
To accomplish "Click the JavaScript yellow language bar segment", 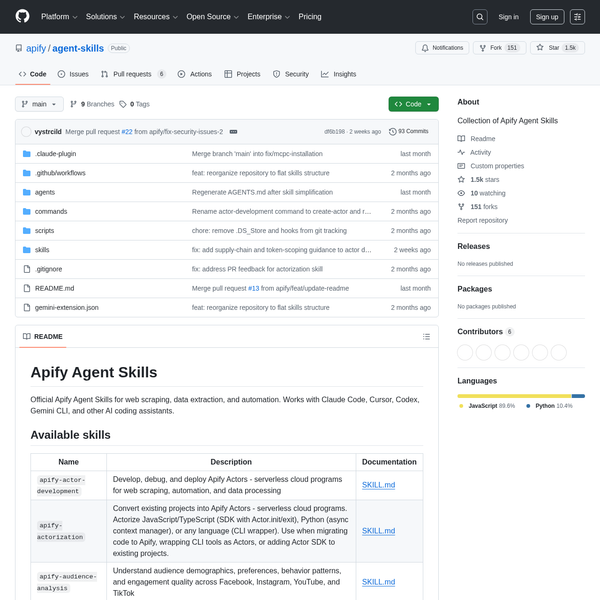I will tap(514, 396).
